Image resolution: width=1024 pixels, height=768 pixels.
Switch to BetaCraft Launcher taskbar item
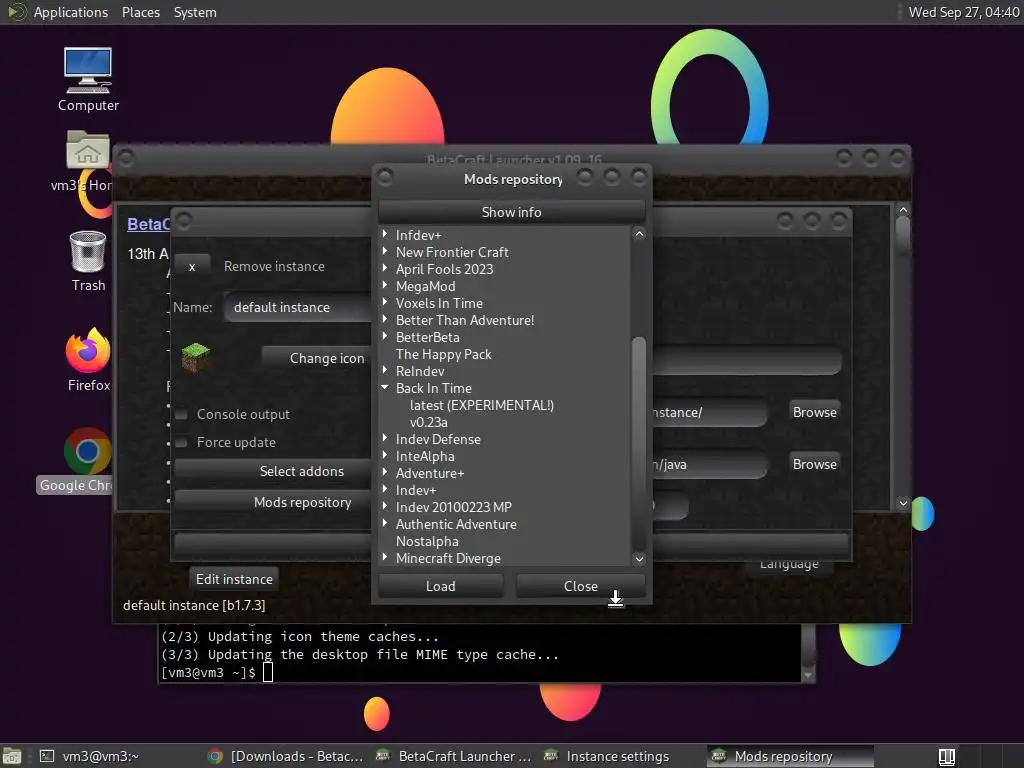pos(455,756)
